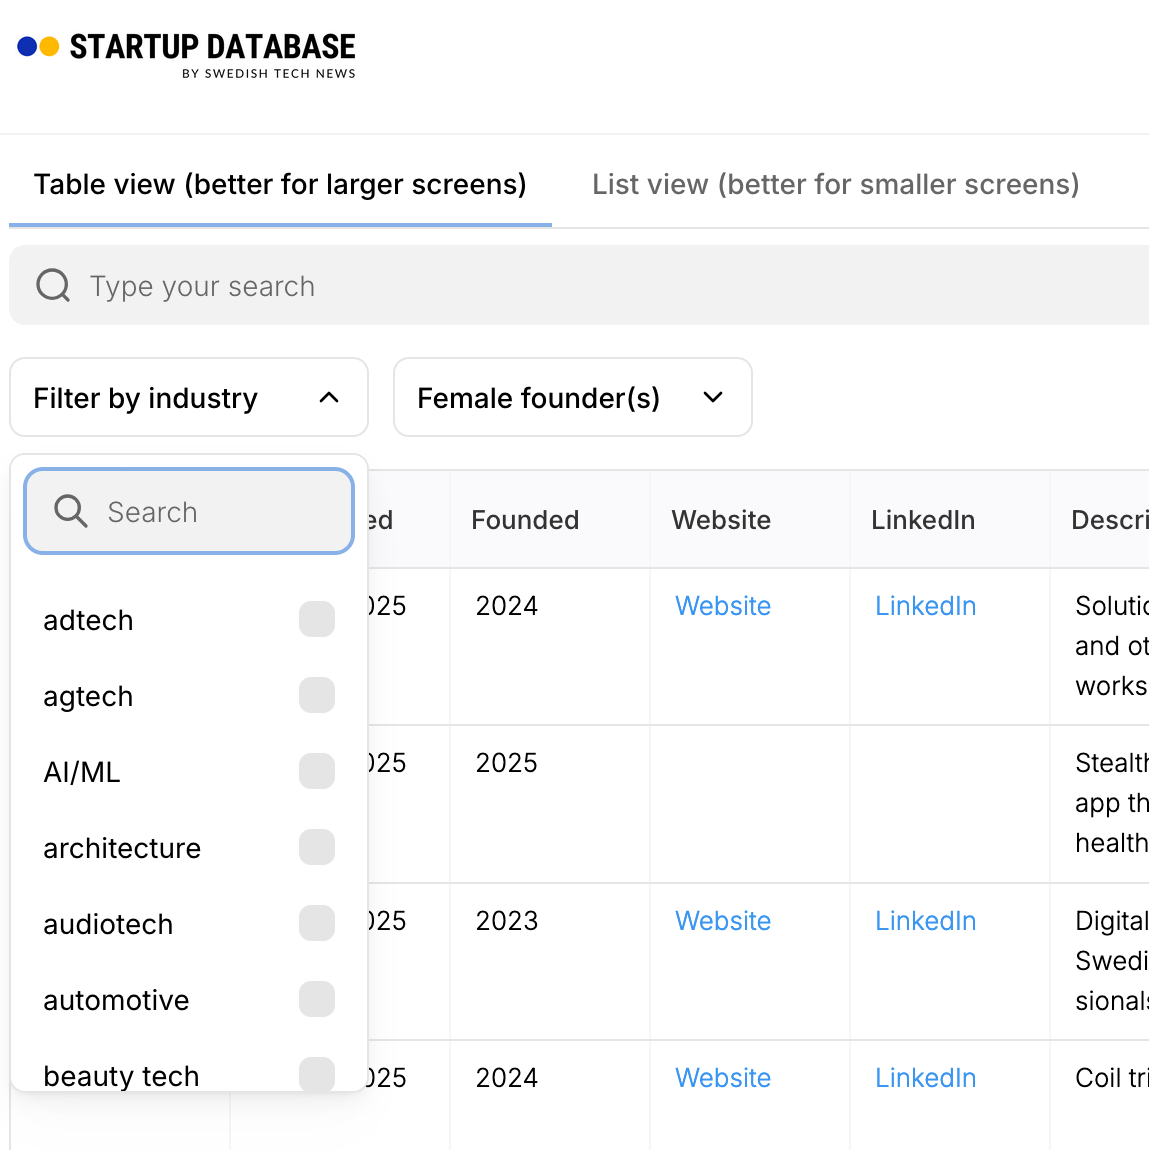Image resolution: width=1149 pixels, height=1150 pixels.
Task: Click the Startup Database logo
Action: [x=187, y=52]
